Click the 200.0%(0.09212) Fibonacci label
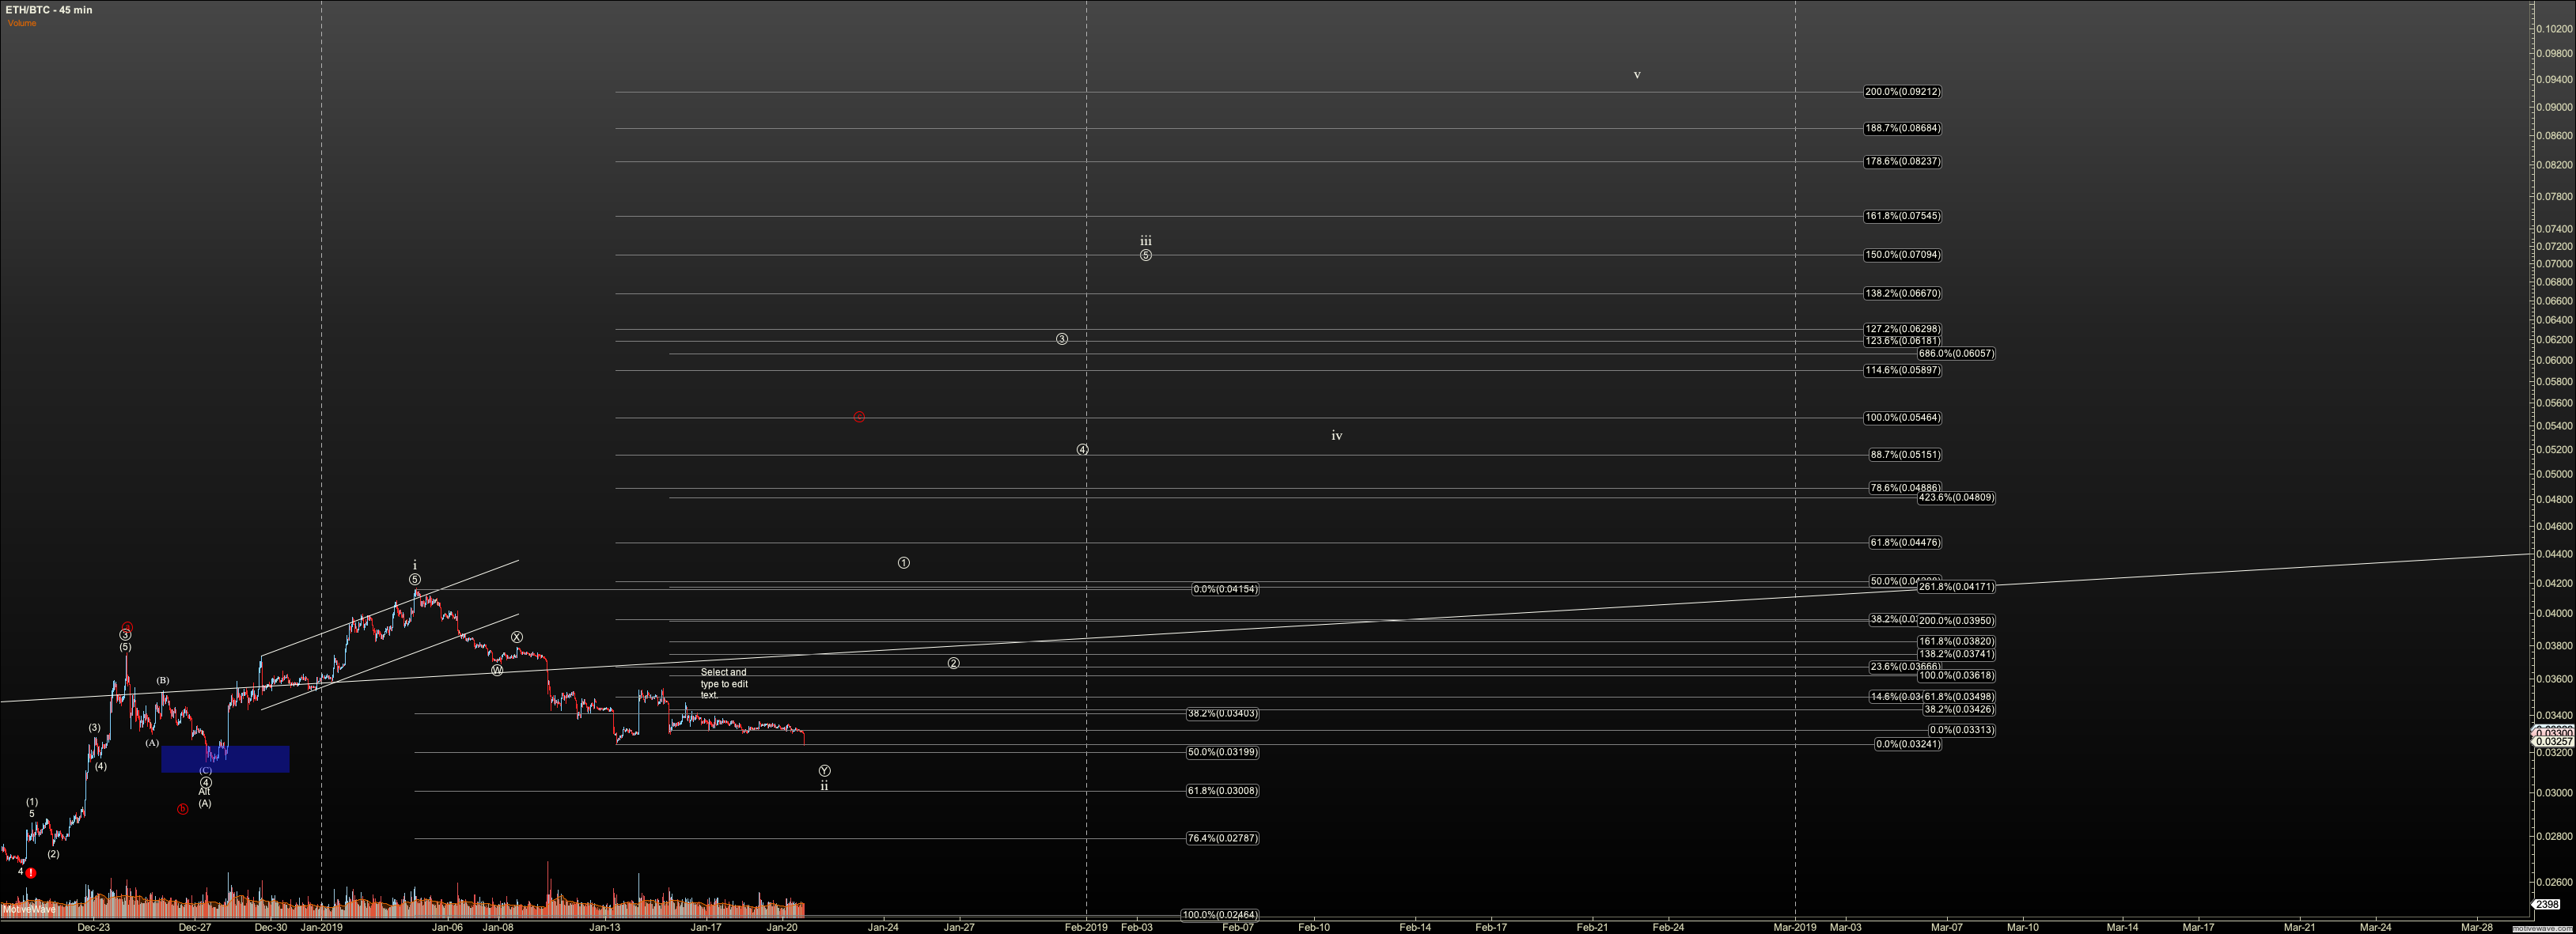 [1902, 92]
